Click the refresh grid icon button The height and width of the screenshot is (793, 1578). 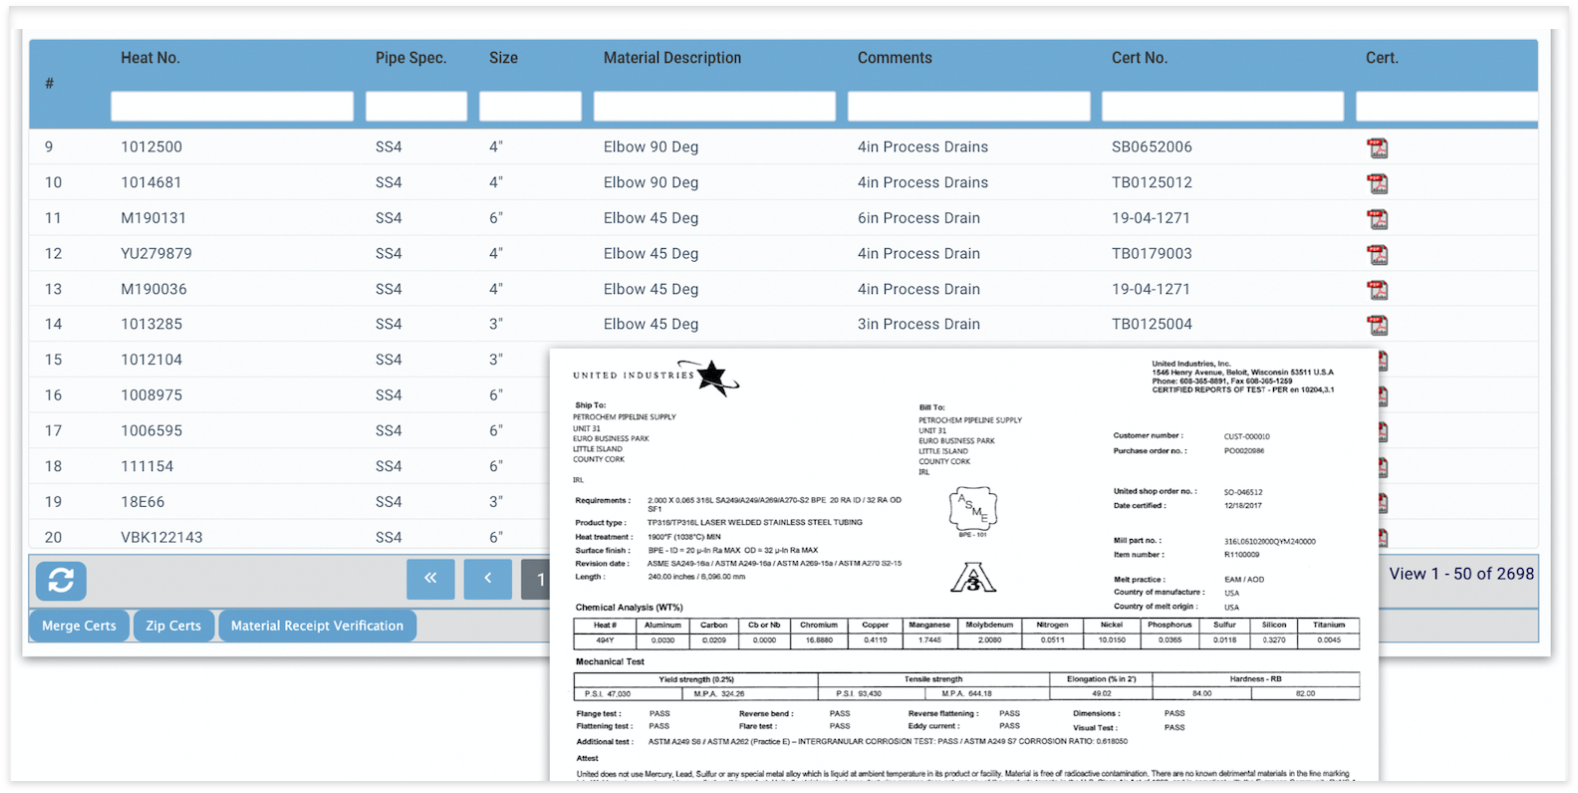click(61, 580)
